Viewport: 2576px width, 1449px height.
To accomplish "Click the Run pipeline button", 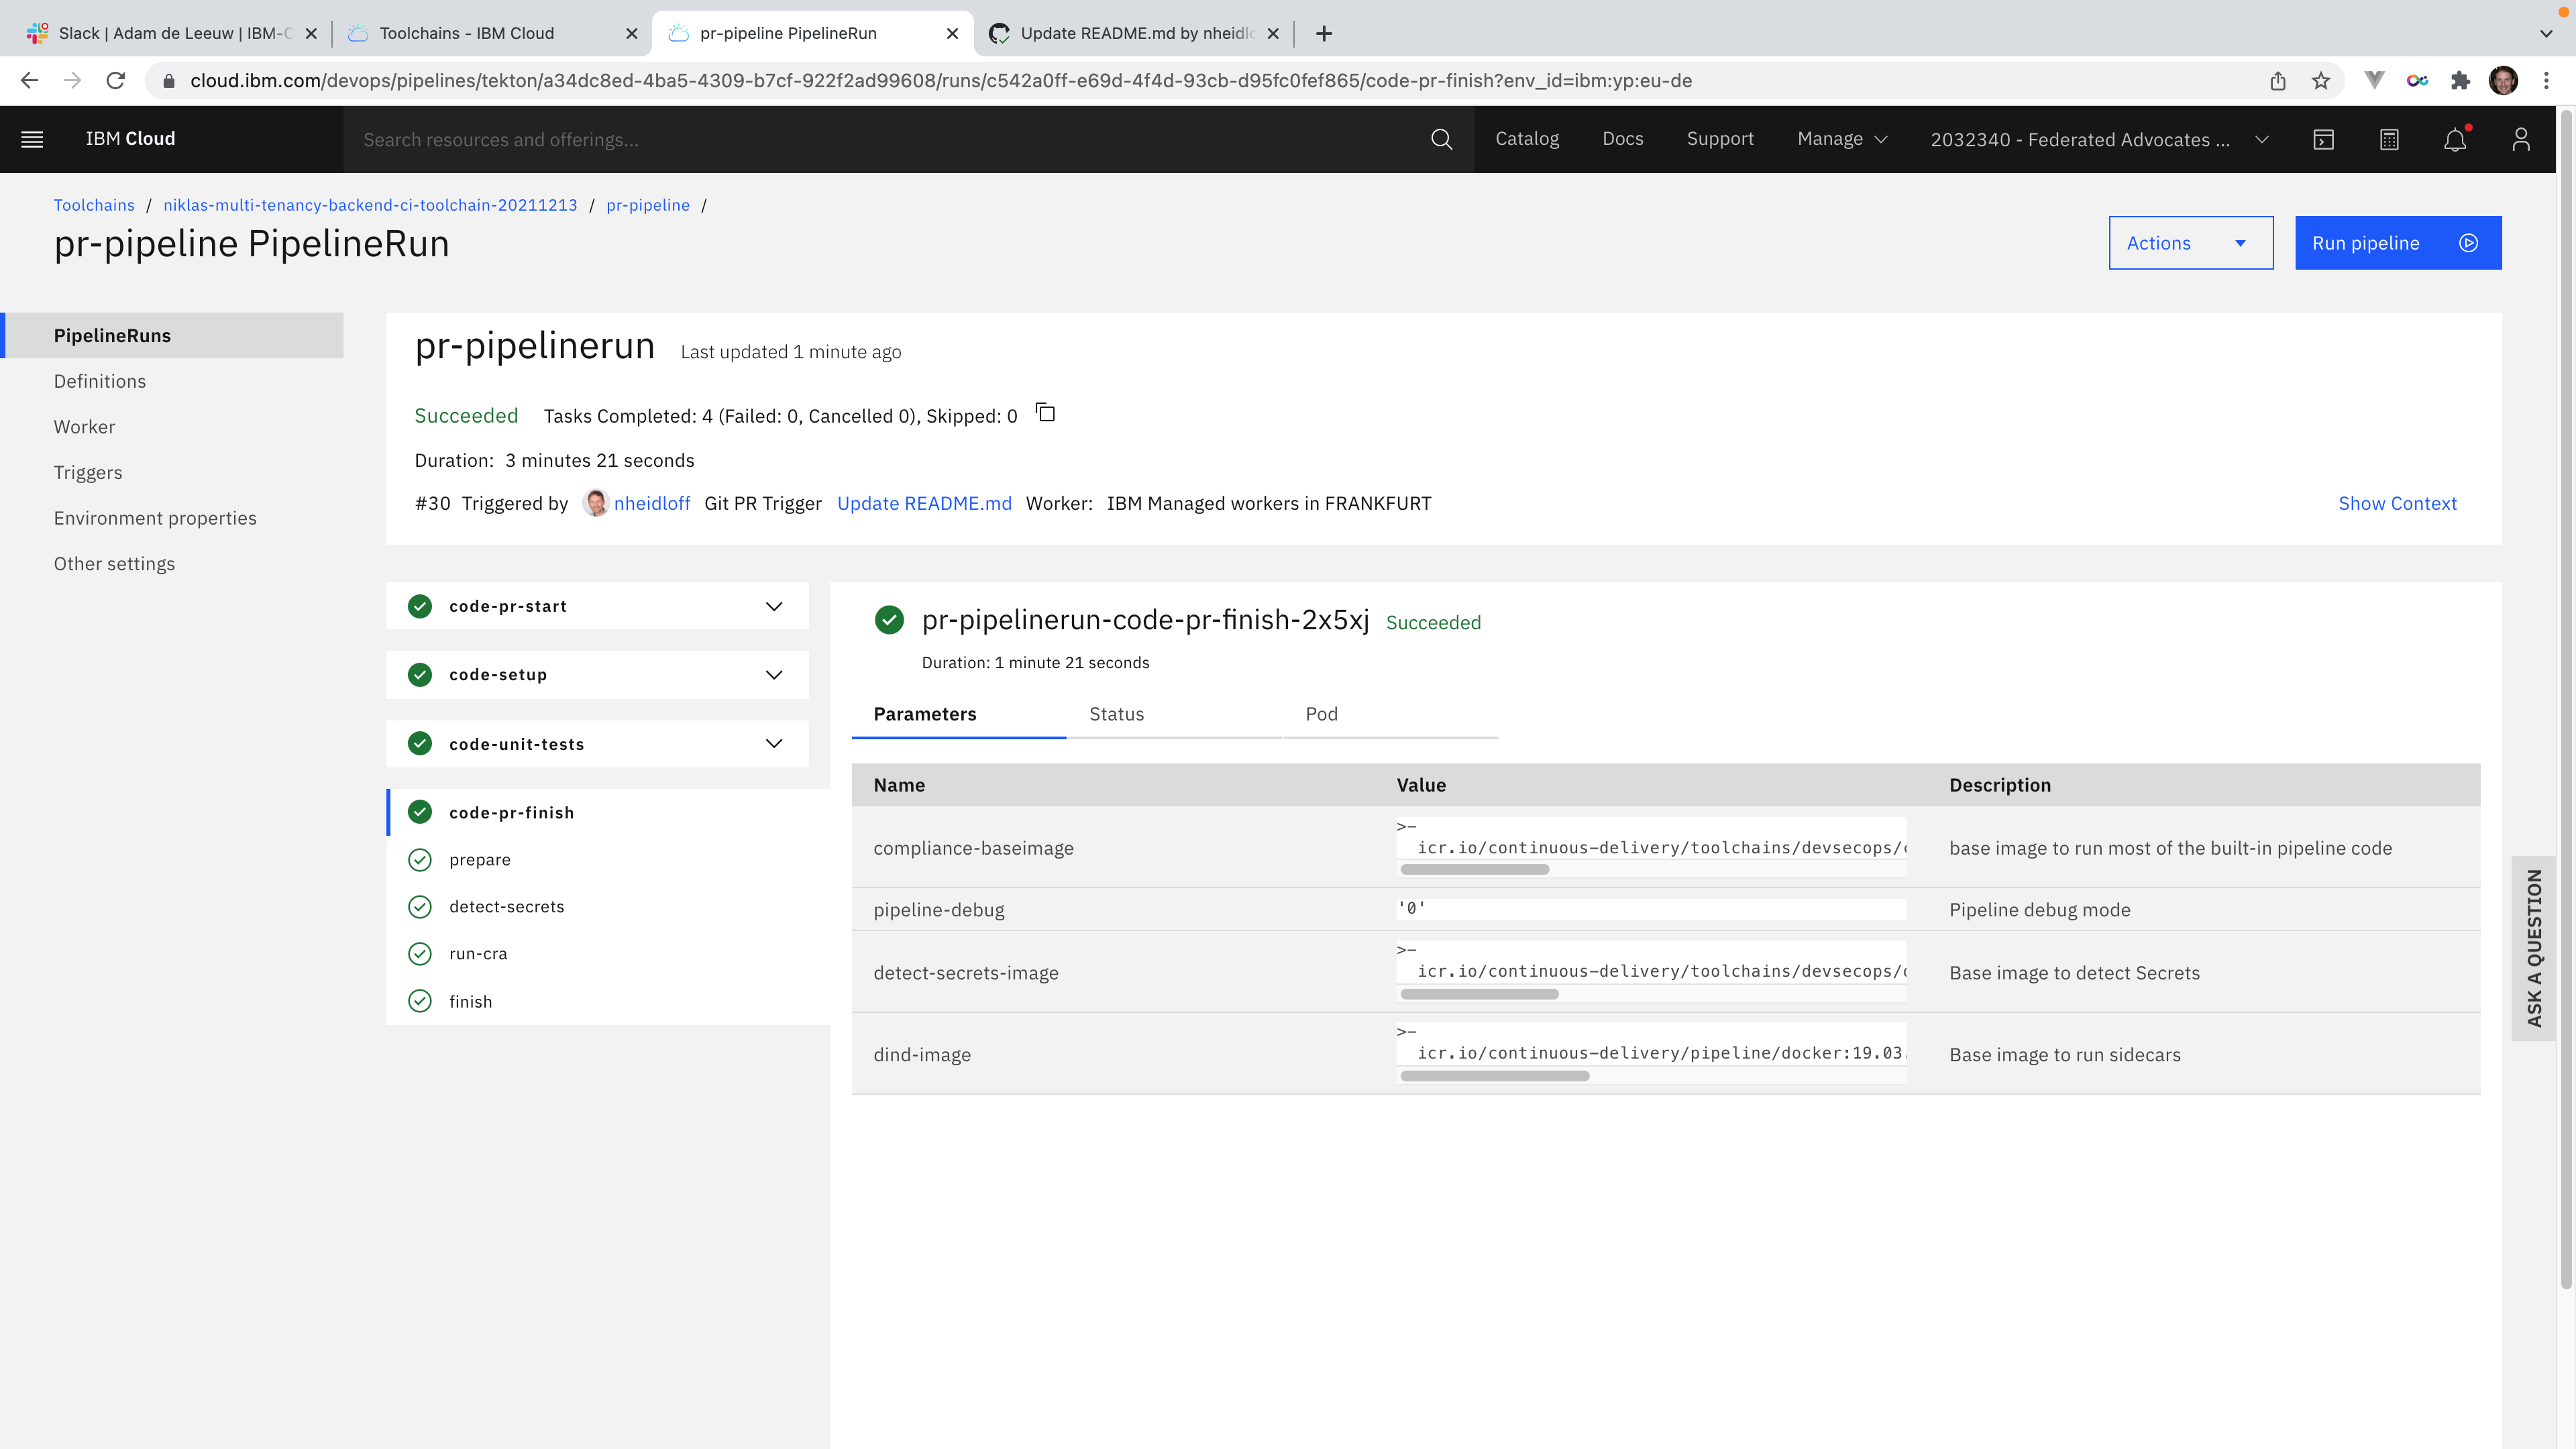I will click(x=2397, y=243).
